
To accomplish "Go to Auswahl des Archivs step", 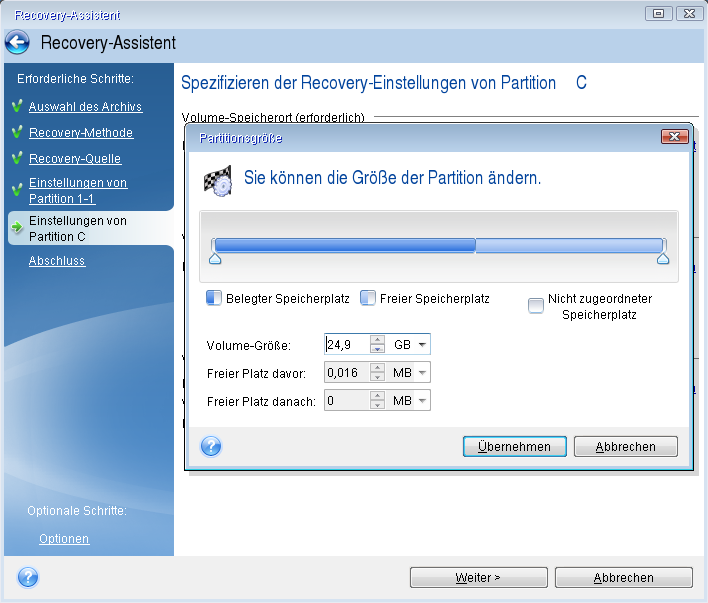I will [85, 107].
